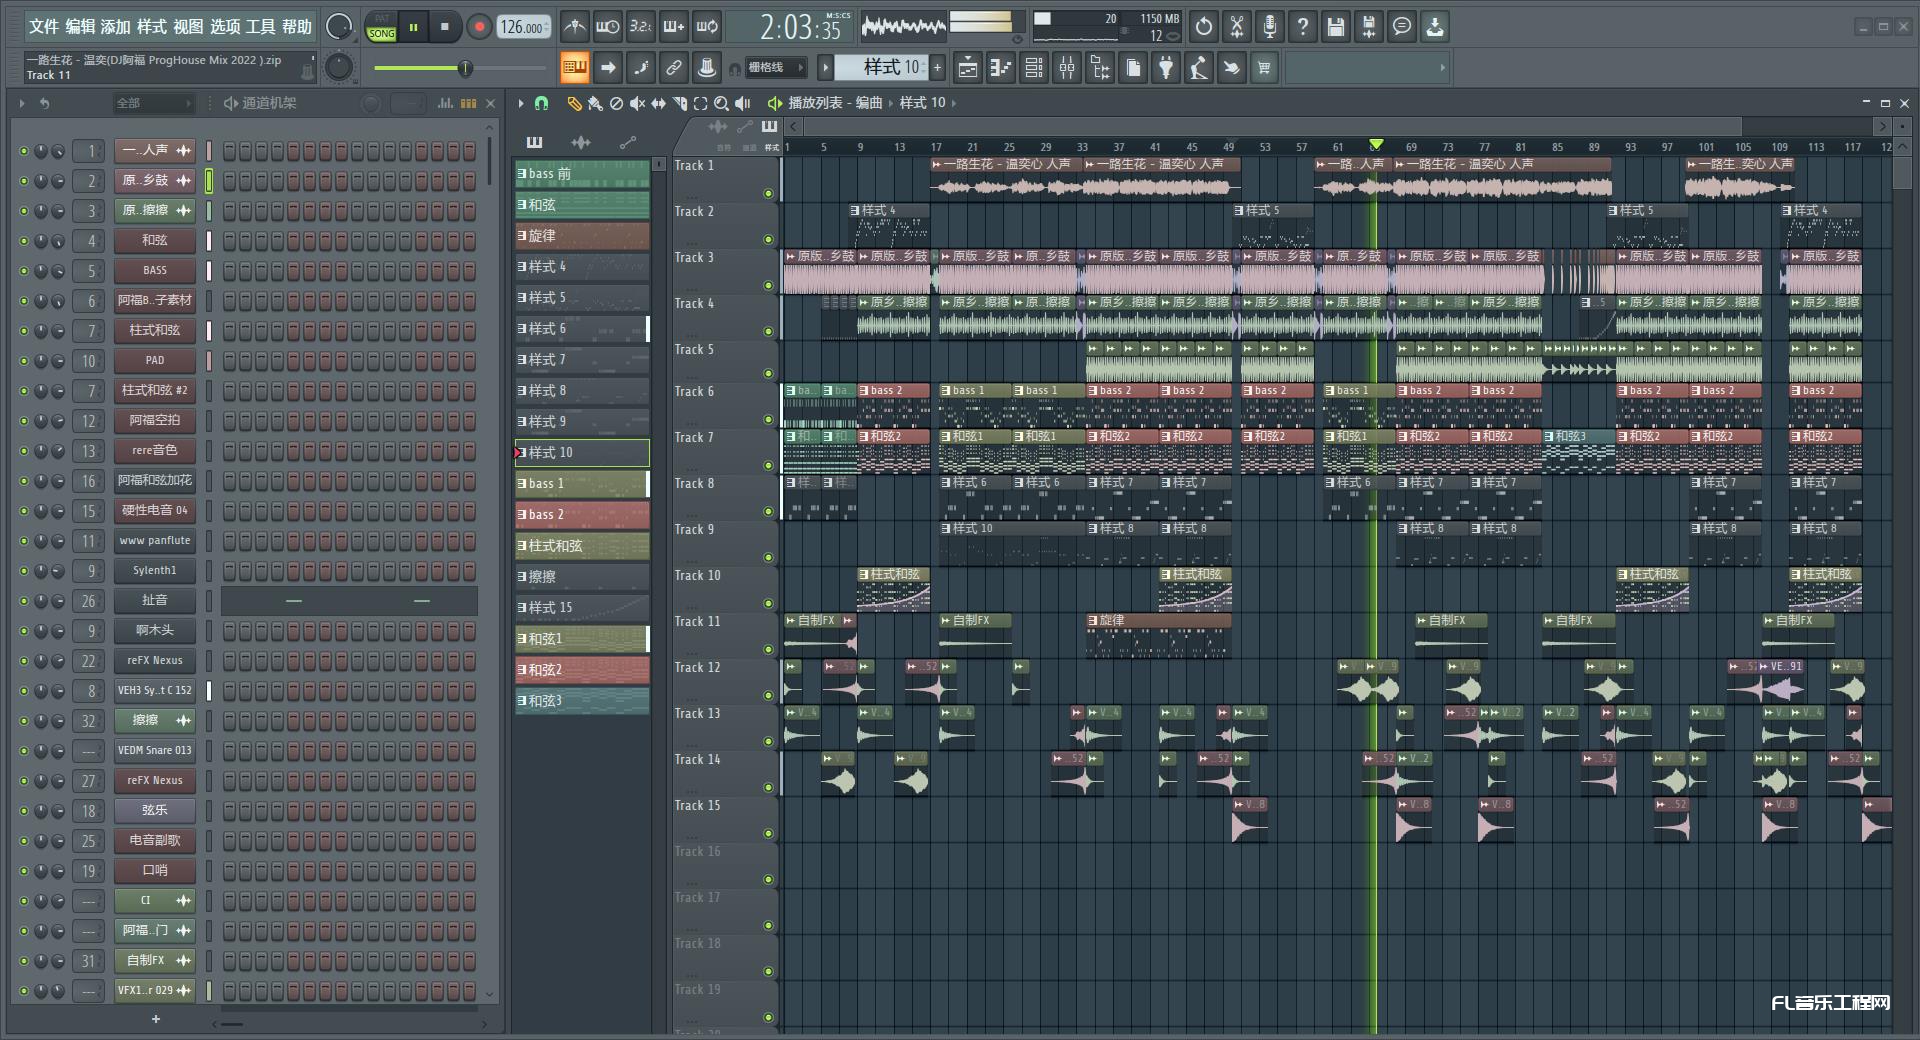Open the plugin picker plug icon
Viewport: 1920px width, 1040px height.
[1166, 68]
